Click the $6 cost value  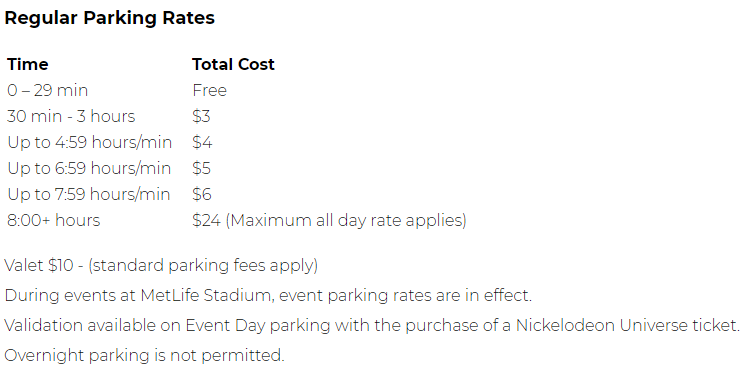coord(202,194)
